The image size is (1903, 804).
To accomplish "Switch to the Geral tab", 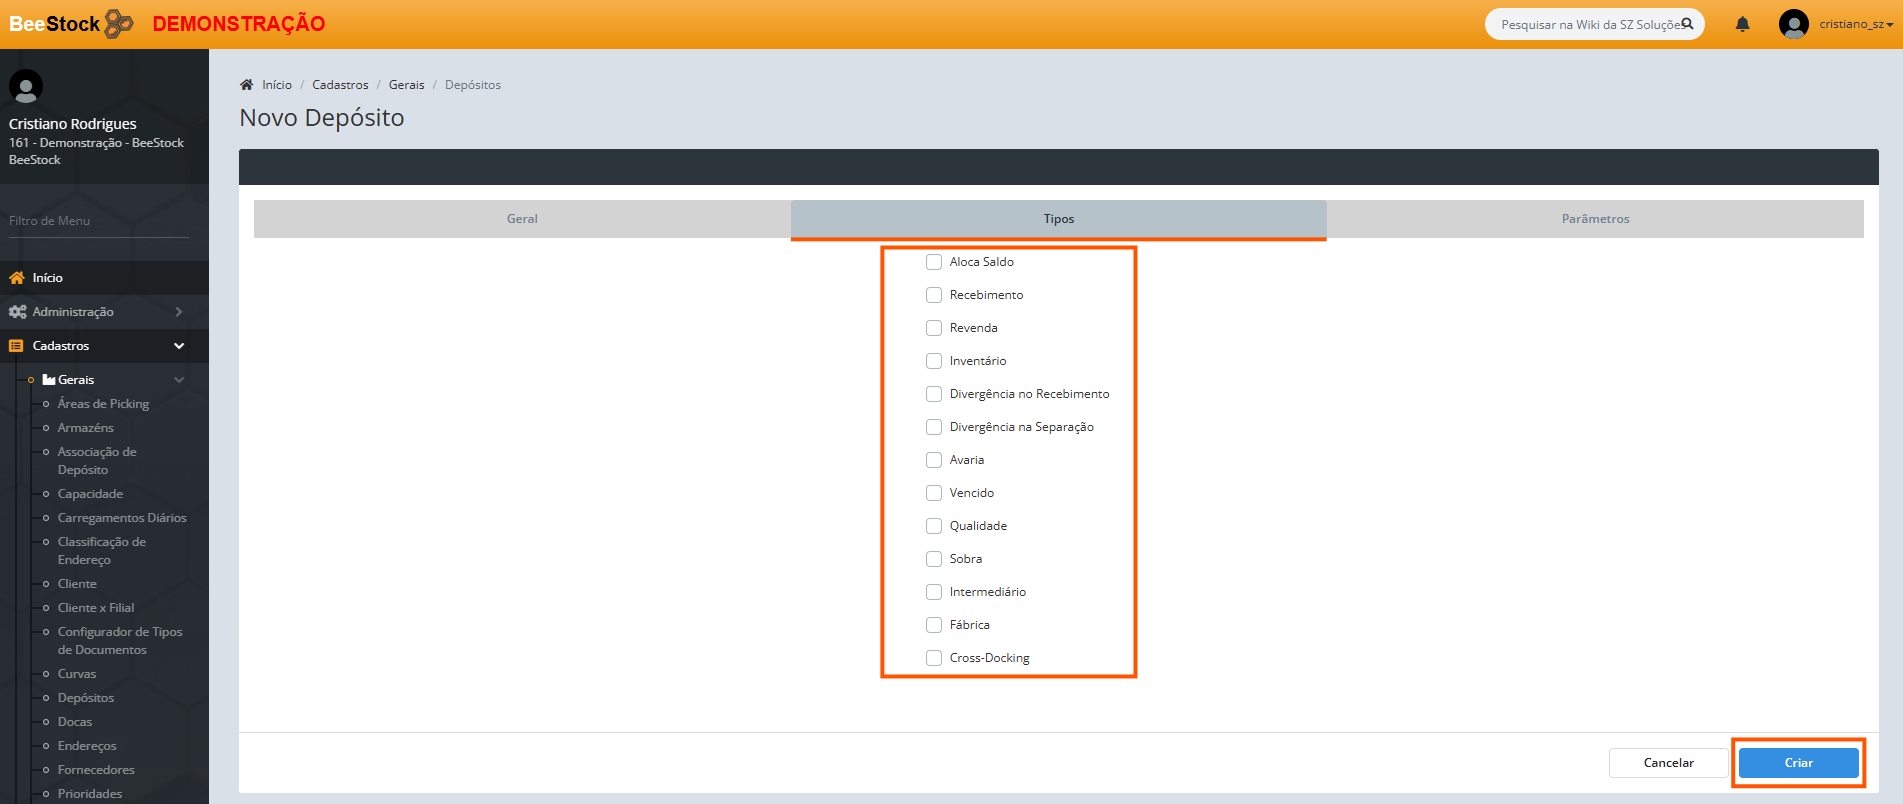I will (522, 219).
